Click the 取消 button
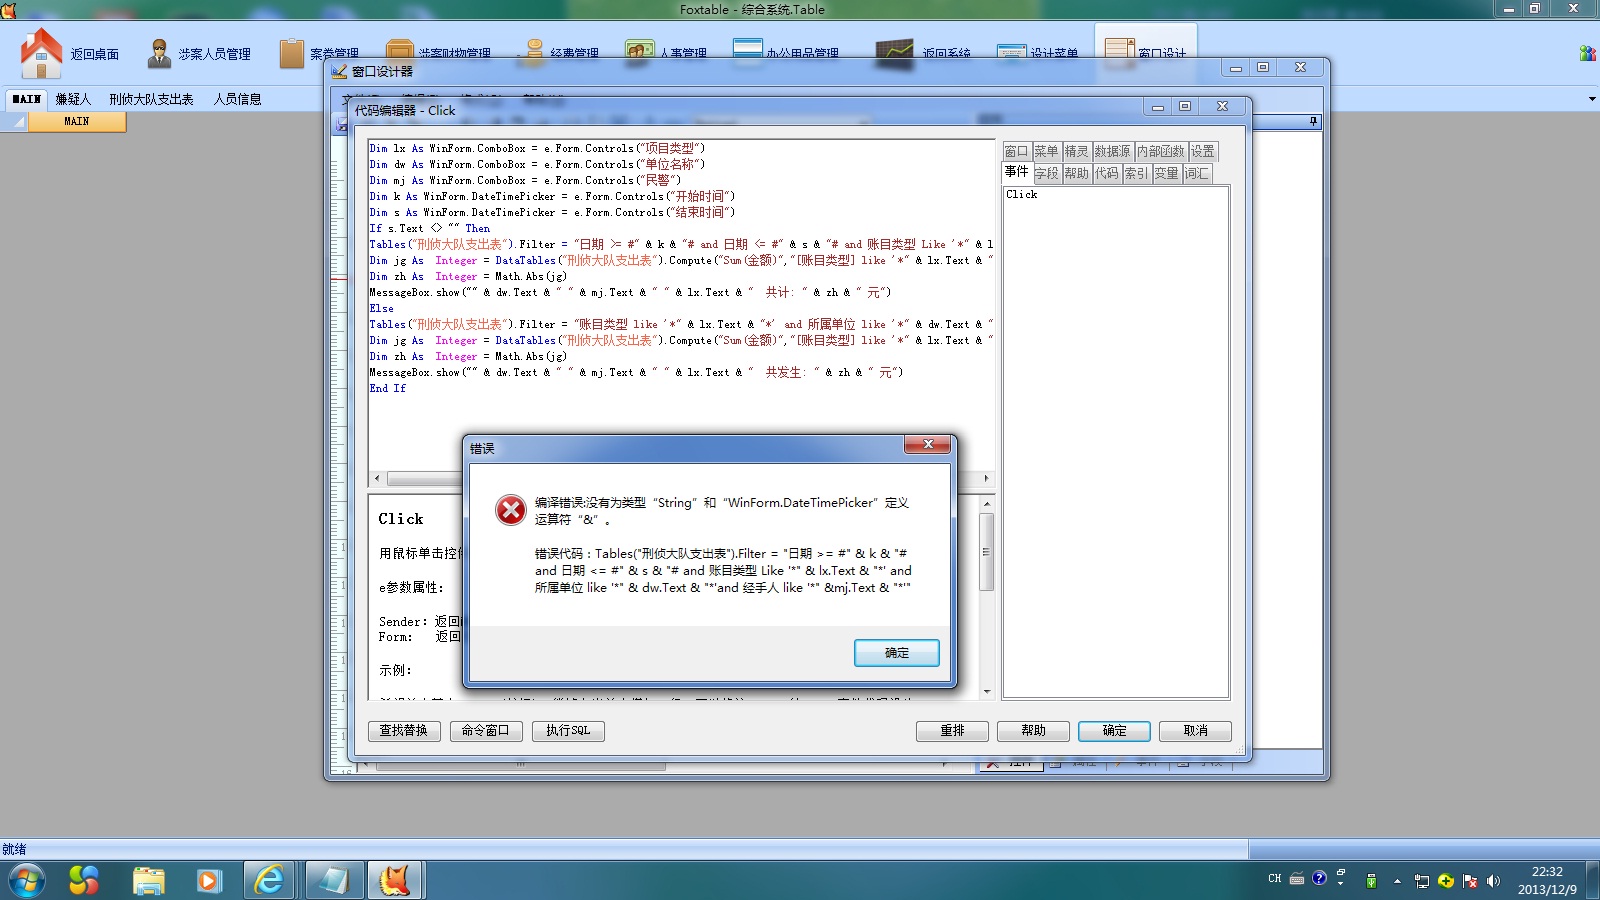Image resolution: width=1600 pixels, height=900 pixels. [x=1195, y=731]
